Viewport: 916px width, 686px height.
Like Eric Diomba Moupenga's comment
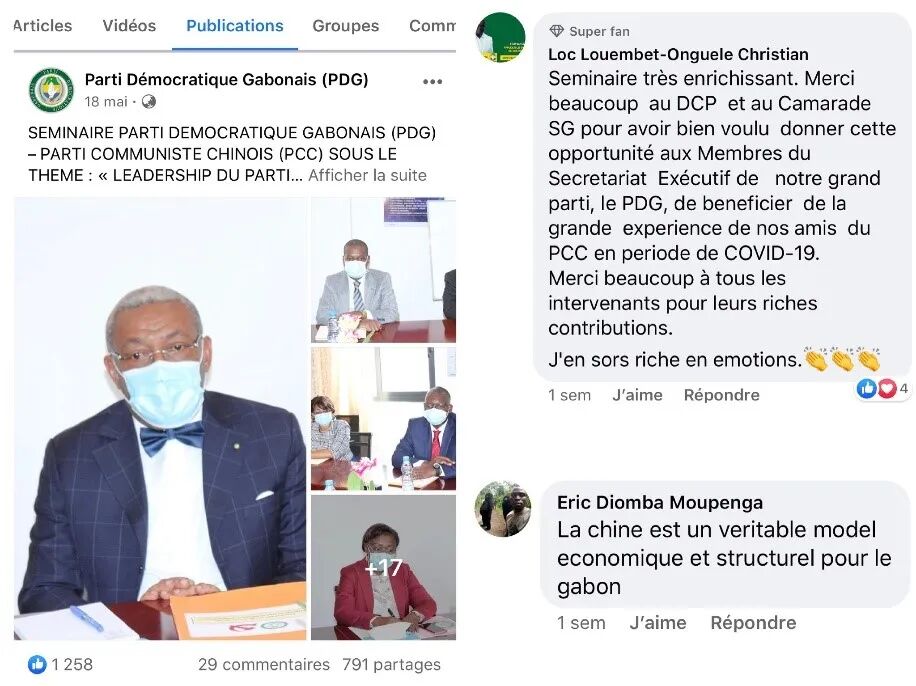click(658, 623)
